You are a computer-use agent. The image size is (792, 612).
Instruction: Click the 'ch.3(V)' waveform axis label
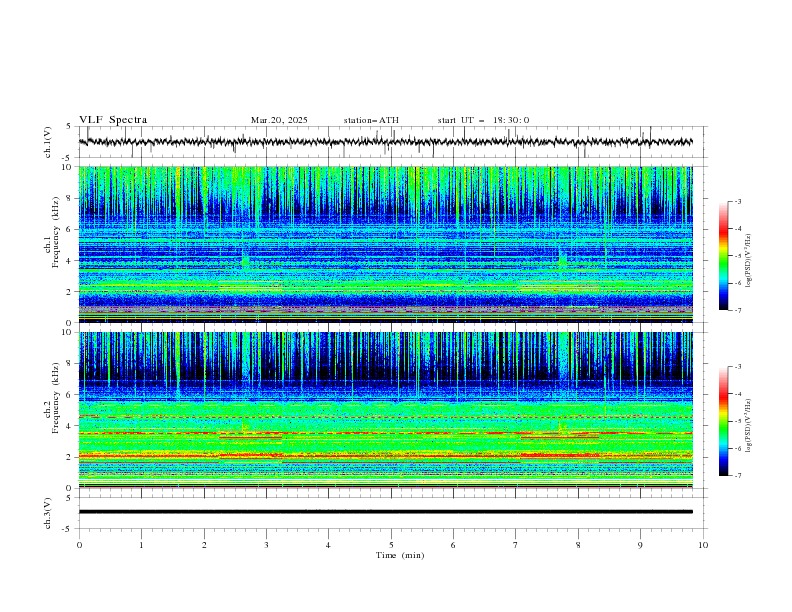click(48, 513)
